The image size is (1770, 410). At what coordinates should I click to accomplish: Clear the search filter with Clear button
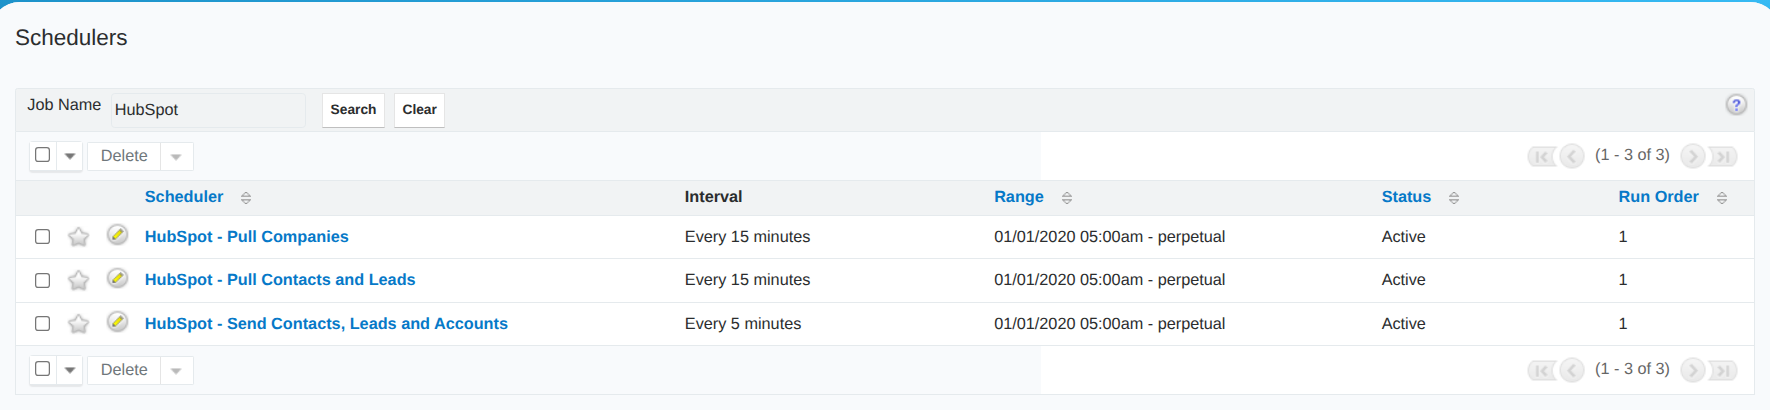coord(419,110)
